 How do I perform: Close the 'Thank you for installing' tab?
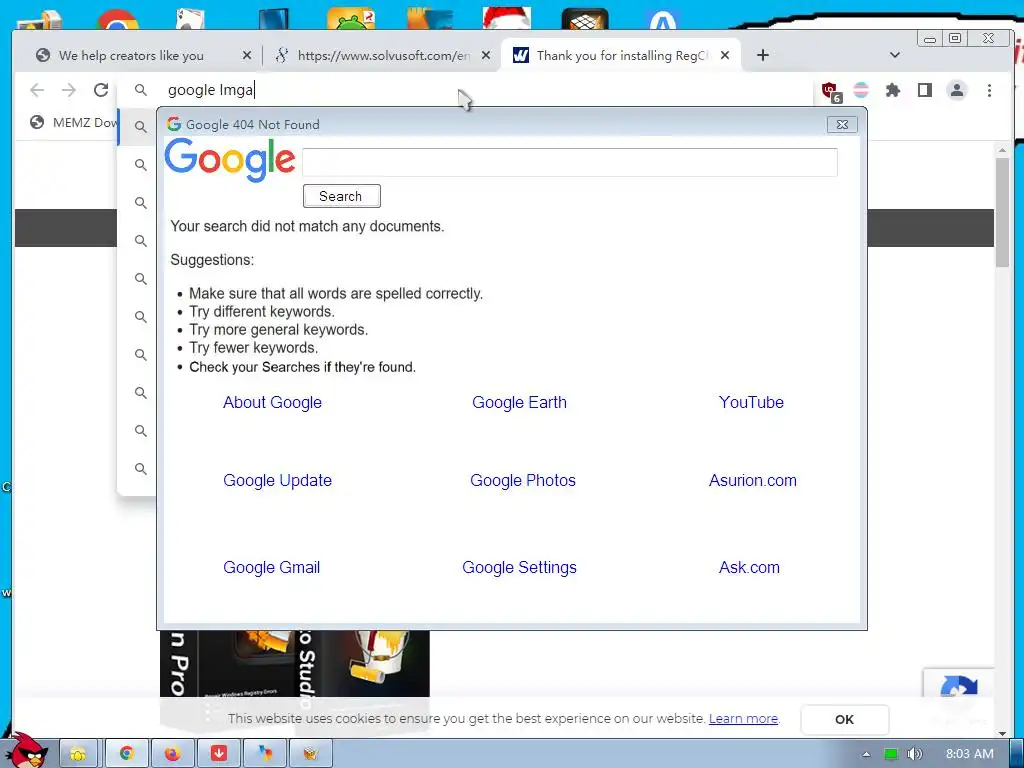click(x=725, y=56)
